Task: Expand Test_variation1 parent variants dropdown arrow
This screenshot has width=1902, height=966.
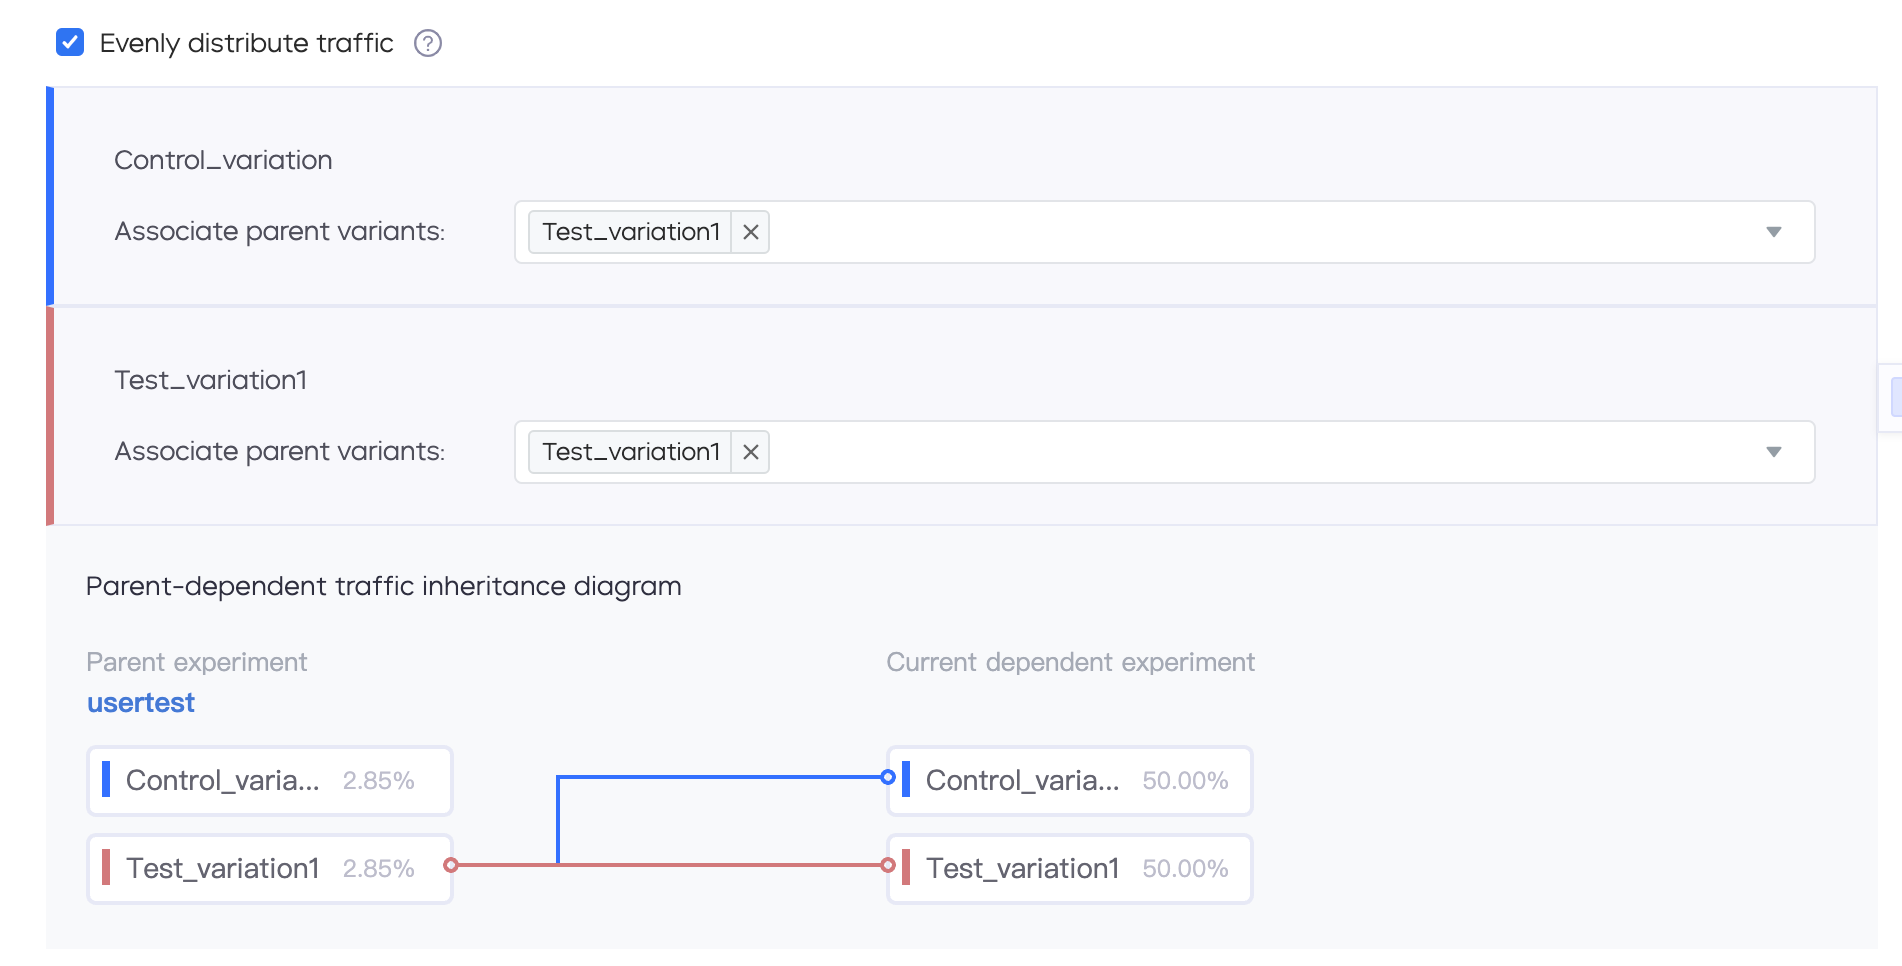Action: (1774, 452)
